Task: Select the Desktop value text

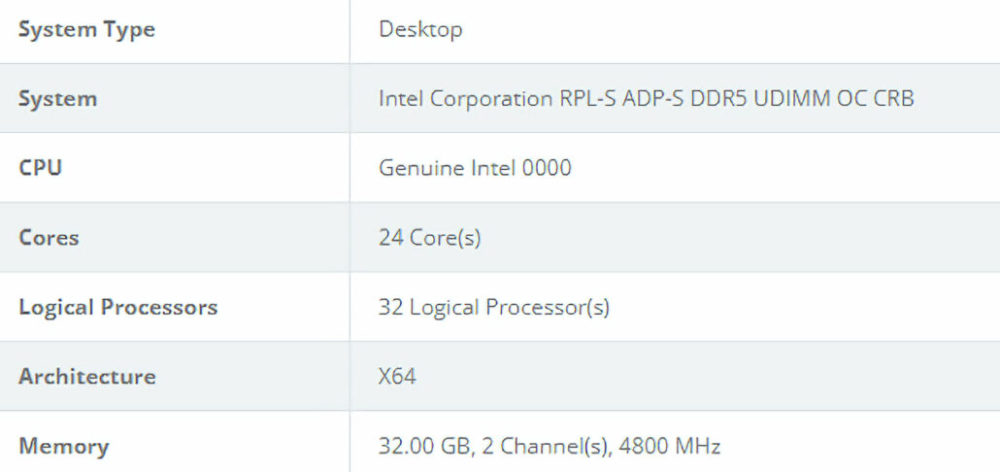Action: 420,30
